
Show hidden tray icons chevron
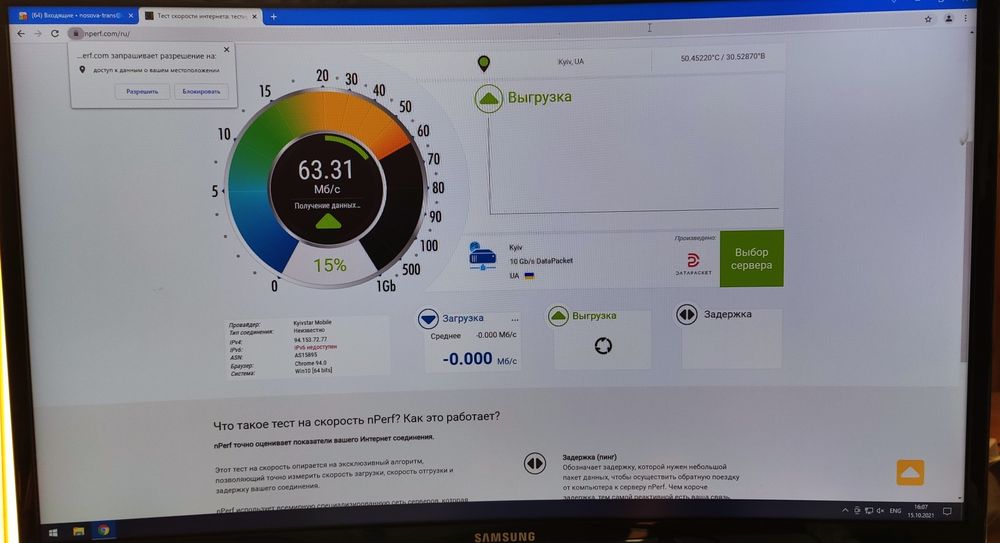[x=845, y=510]
